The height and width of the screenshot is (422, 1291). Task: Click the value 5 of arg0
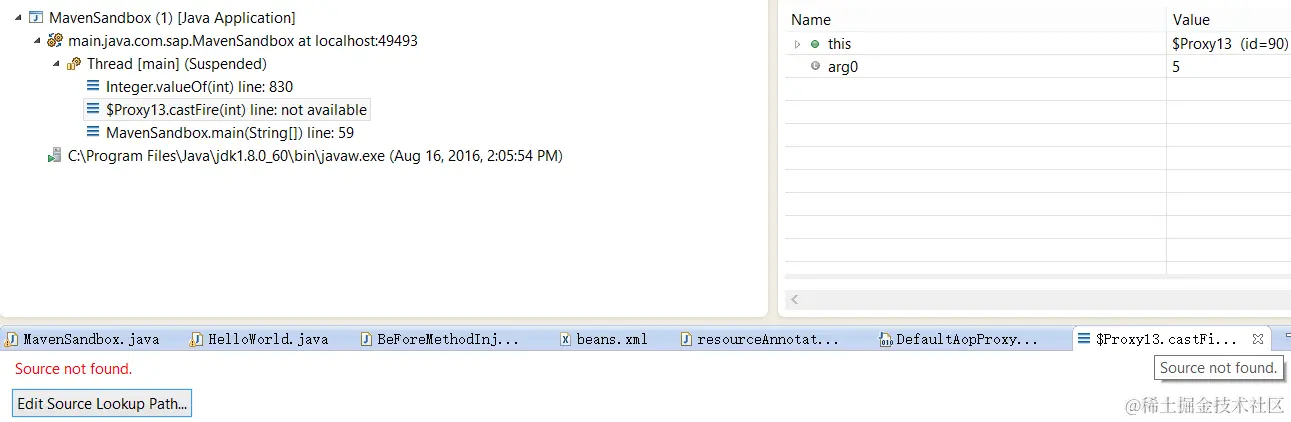[x=1176, y=66]
